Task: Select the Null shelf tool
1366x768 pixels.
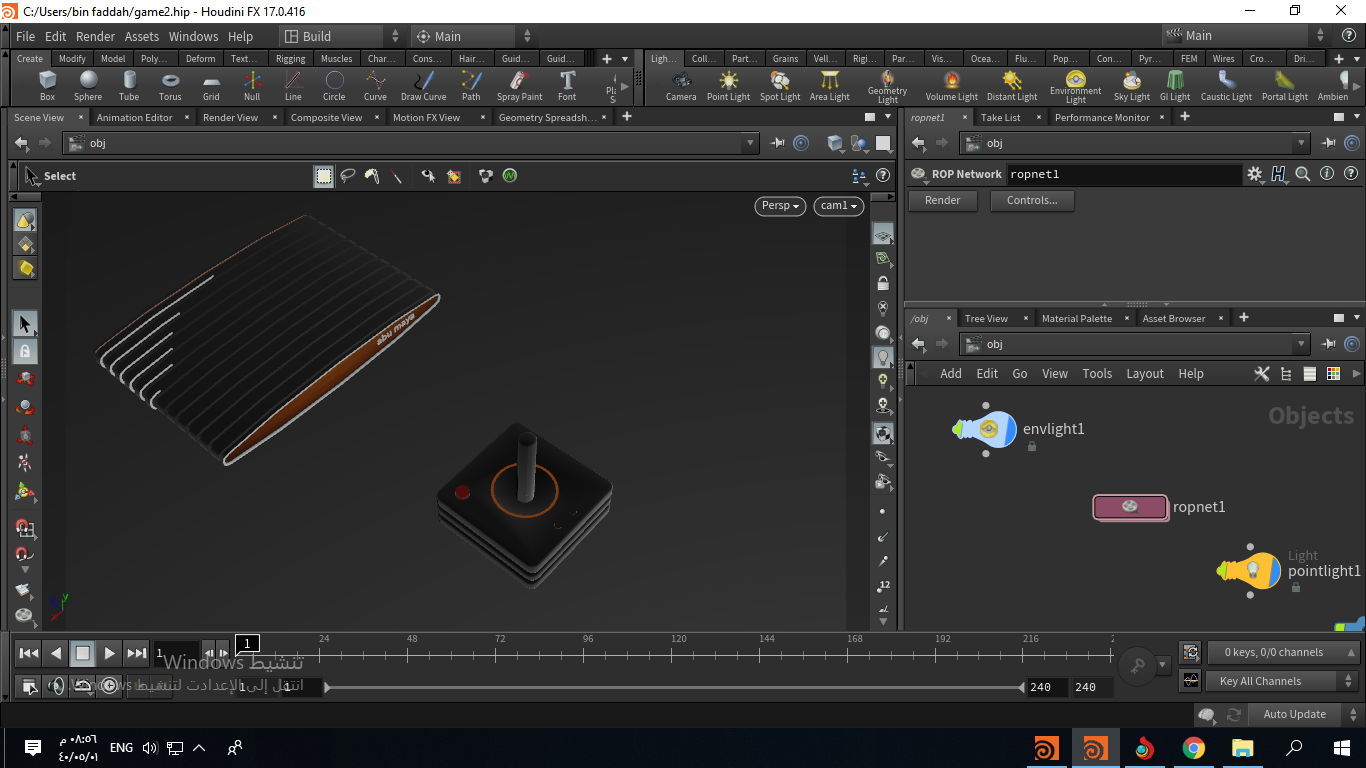Action: pyautogui.click(x=252, y=86)
